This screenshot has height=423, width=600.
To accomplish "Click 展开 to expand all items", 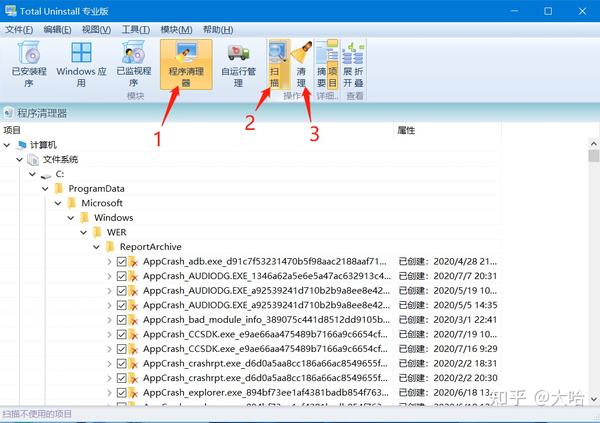I will (x=347, y=64).
